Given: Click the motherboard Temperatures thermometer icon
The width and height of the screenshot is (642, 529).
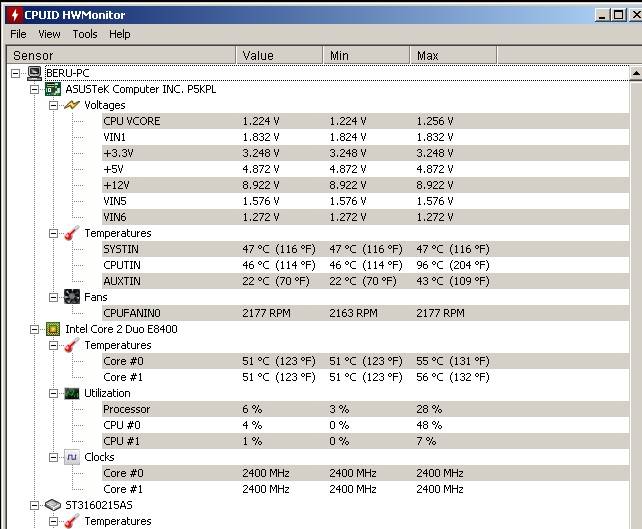Looking at the screenshot, I should 72,233.
